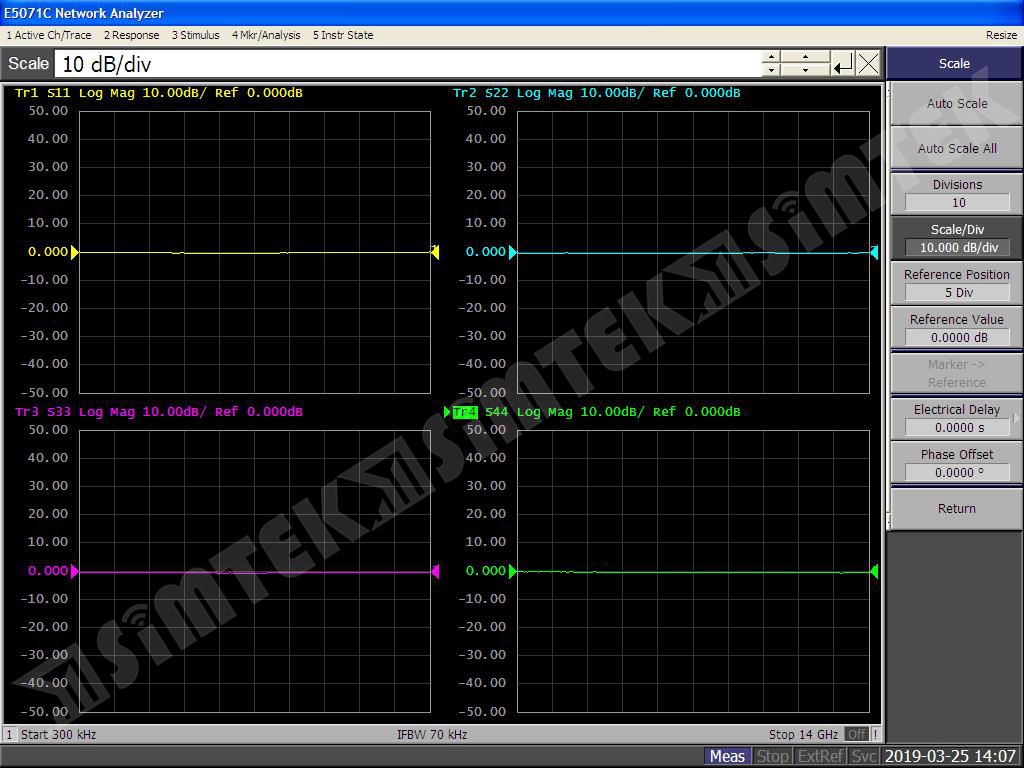
Task: Click the Svc status indicator
Action: pyautogui.click(x=864, y=756)
